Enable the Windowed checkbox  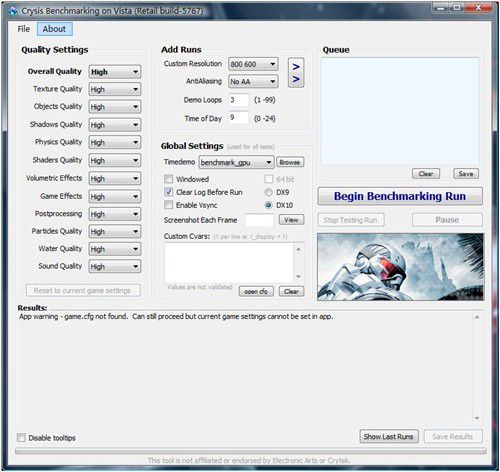click(169, 179)
